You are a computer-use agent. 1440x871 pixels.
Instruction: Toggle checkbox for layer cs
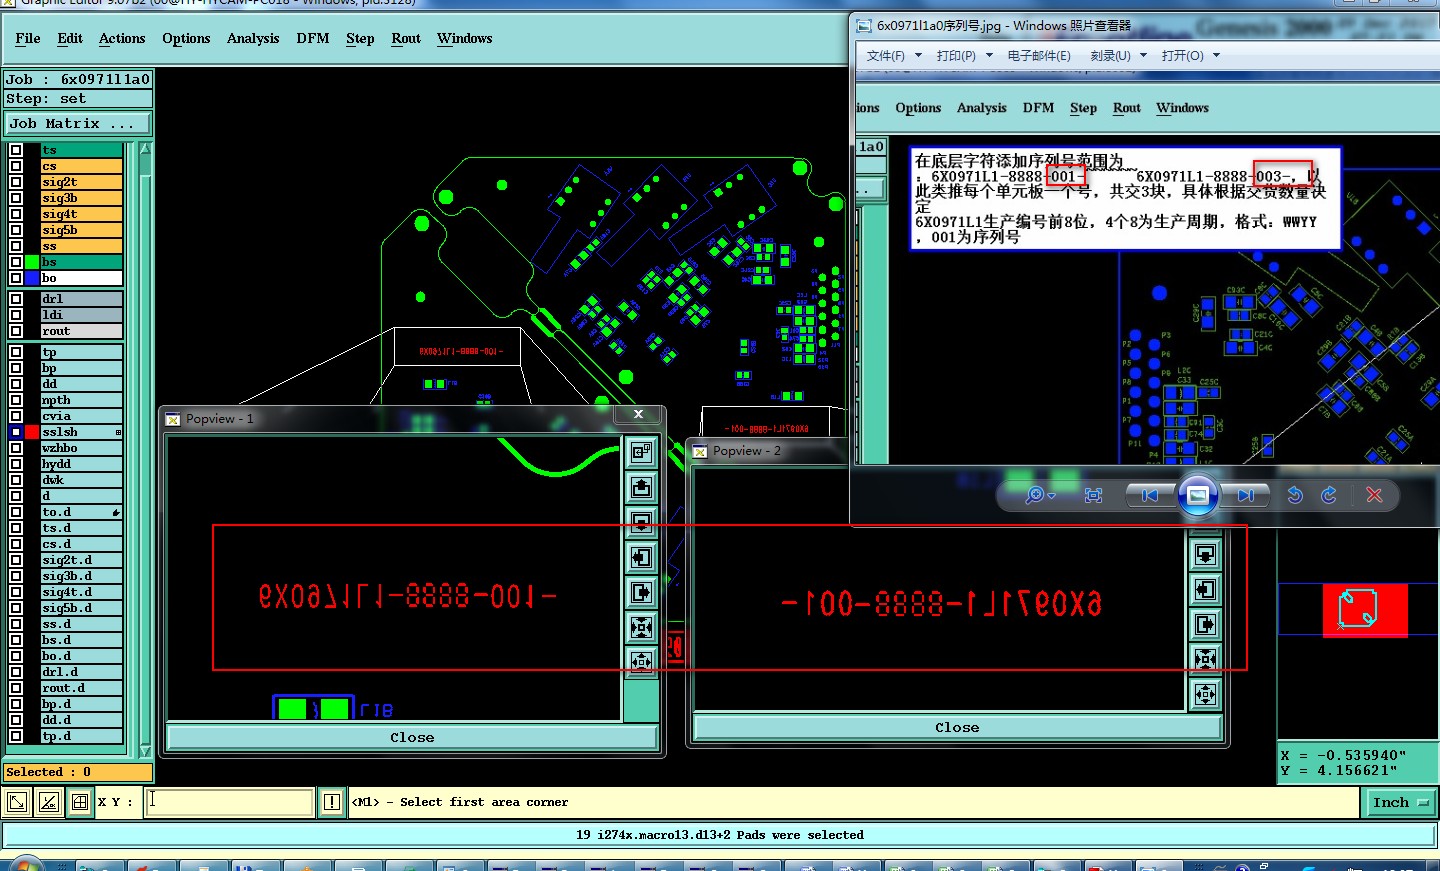tap(16, 166)
